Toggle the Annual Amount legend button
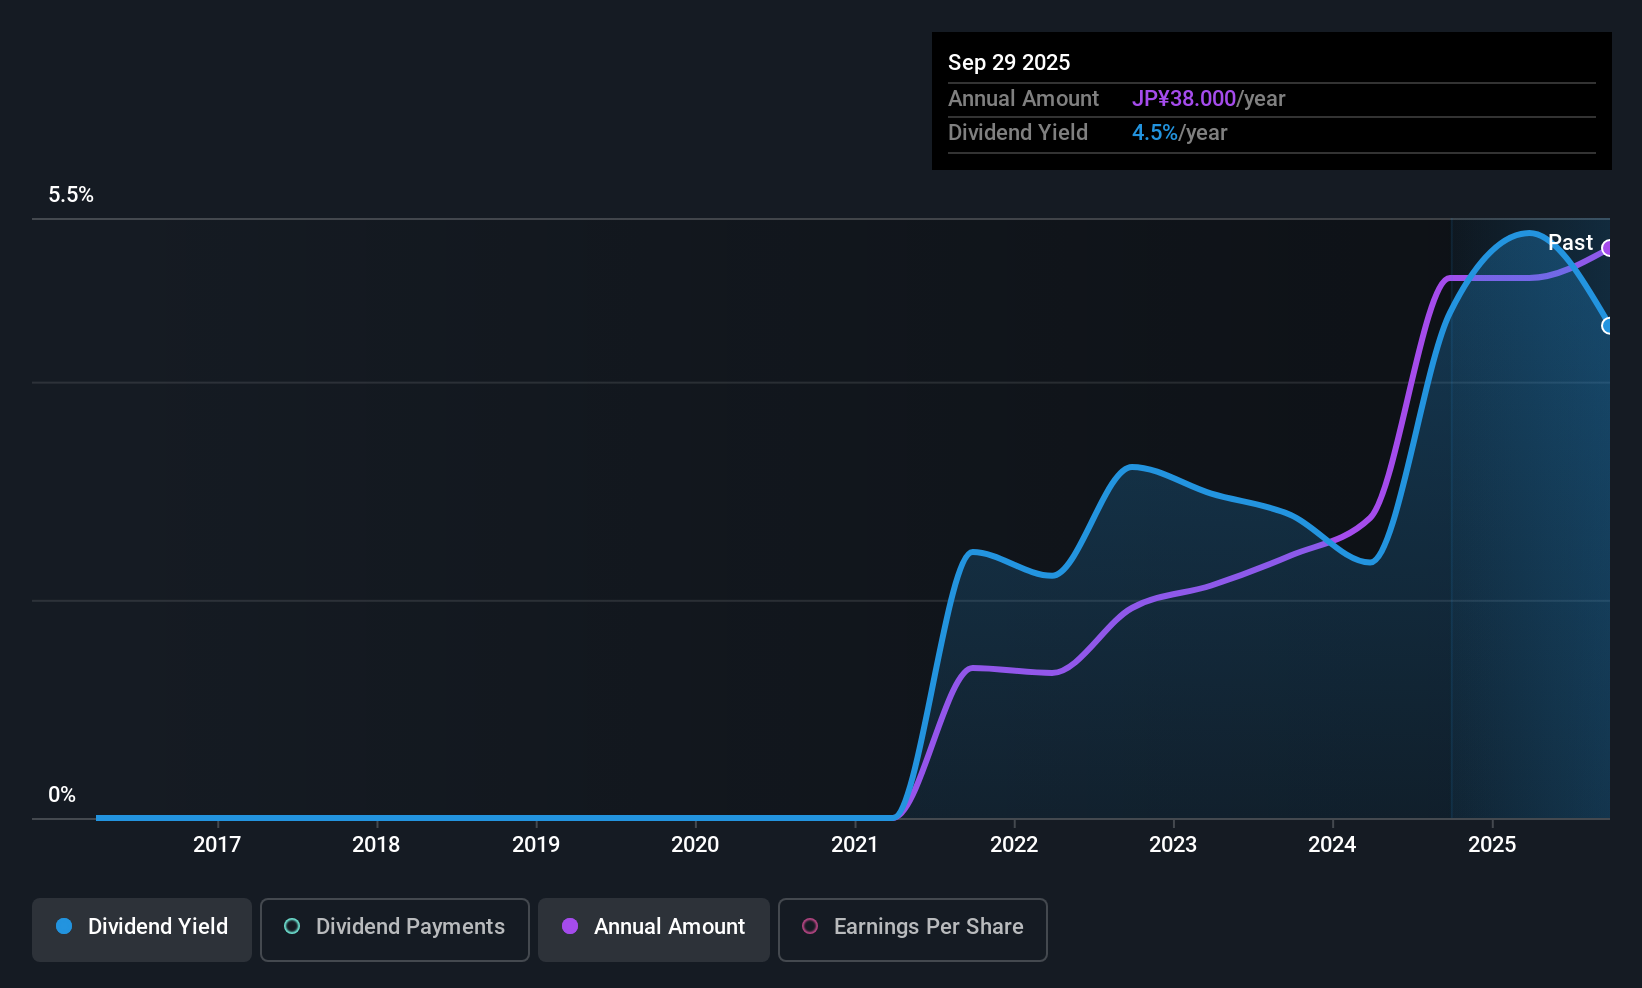Image resolution: width=1642 pixels, height=988 pixels. 654,929
